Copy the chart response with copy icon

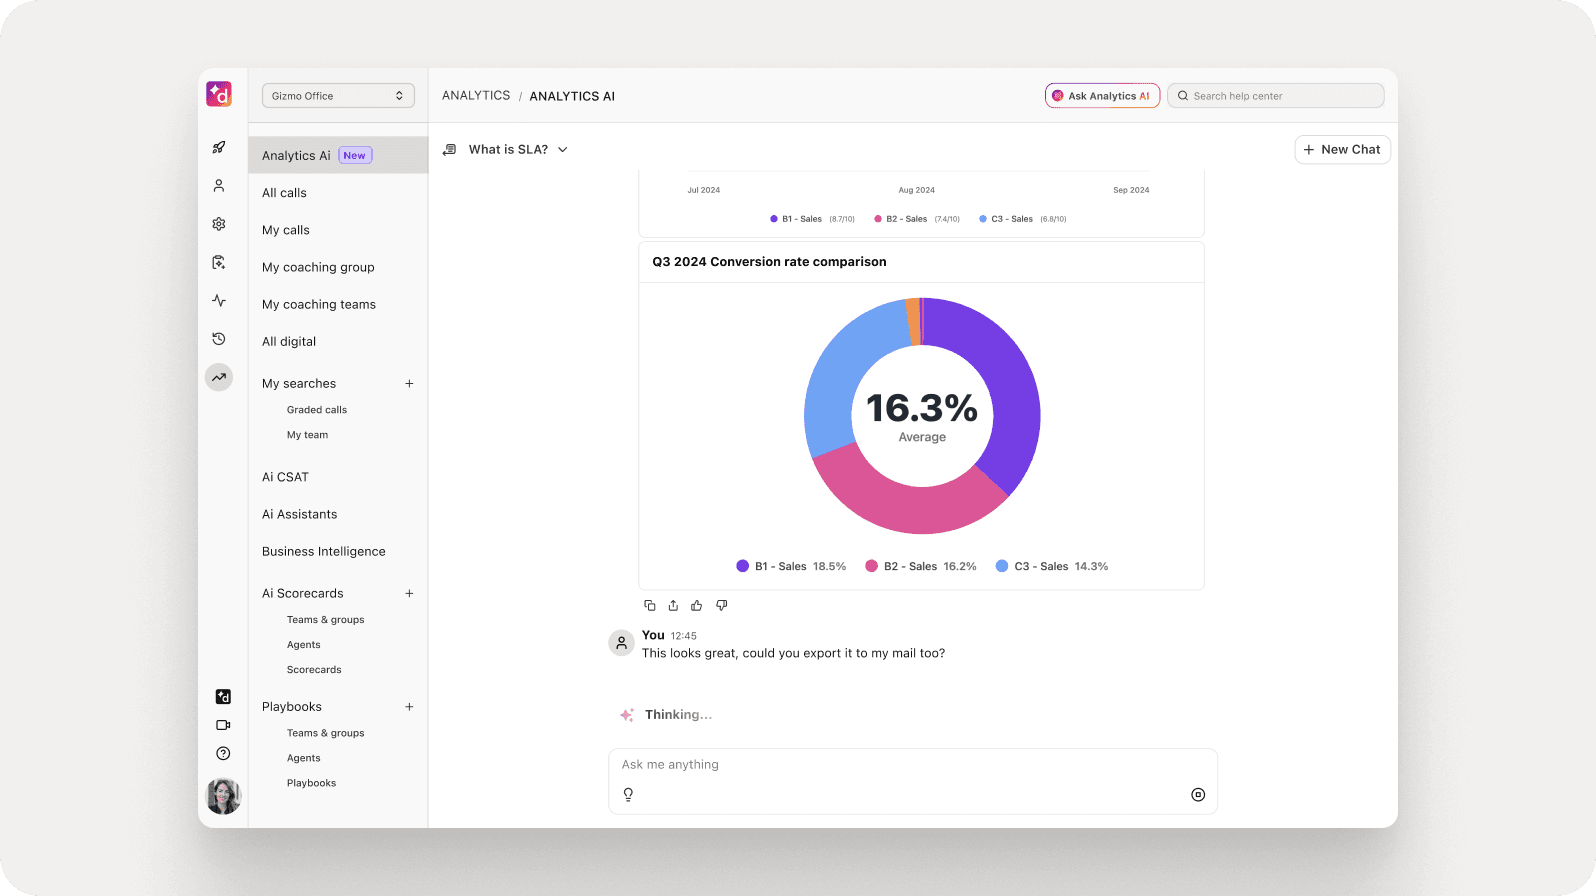coord(650,605)
